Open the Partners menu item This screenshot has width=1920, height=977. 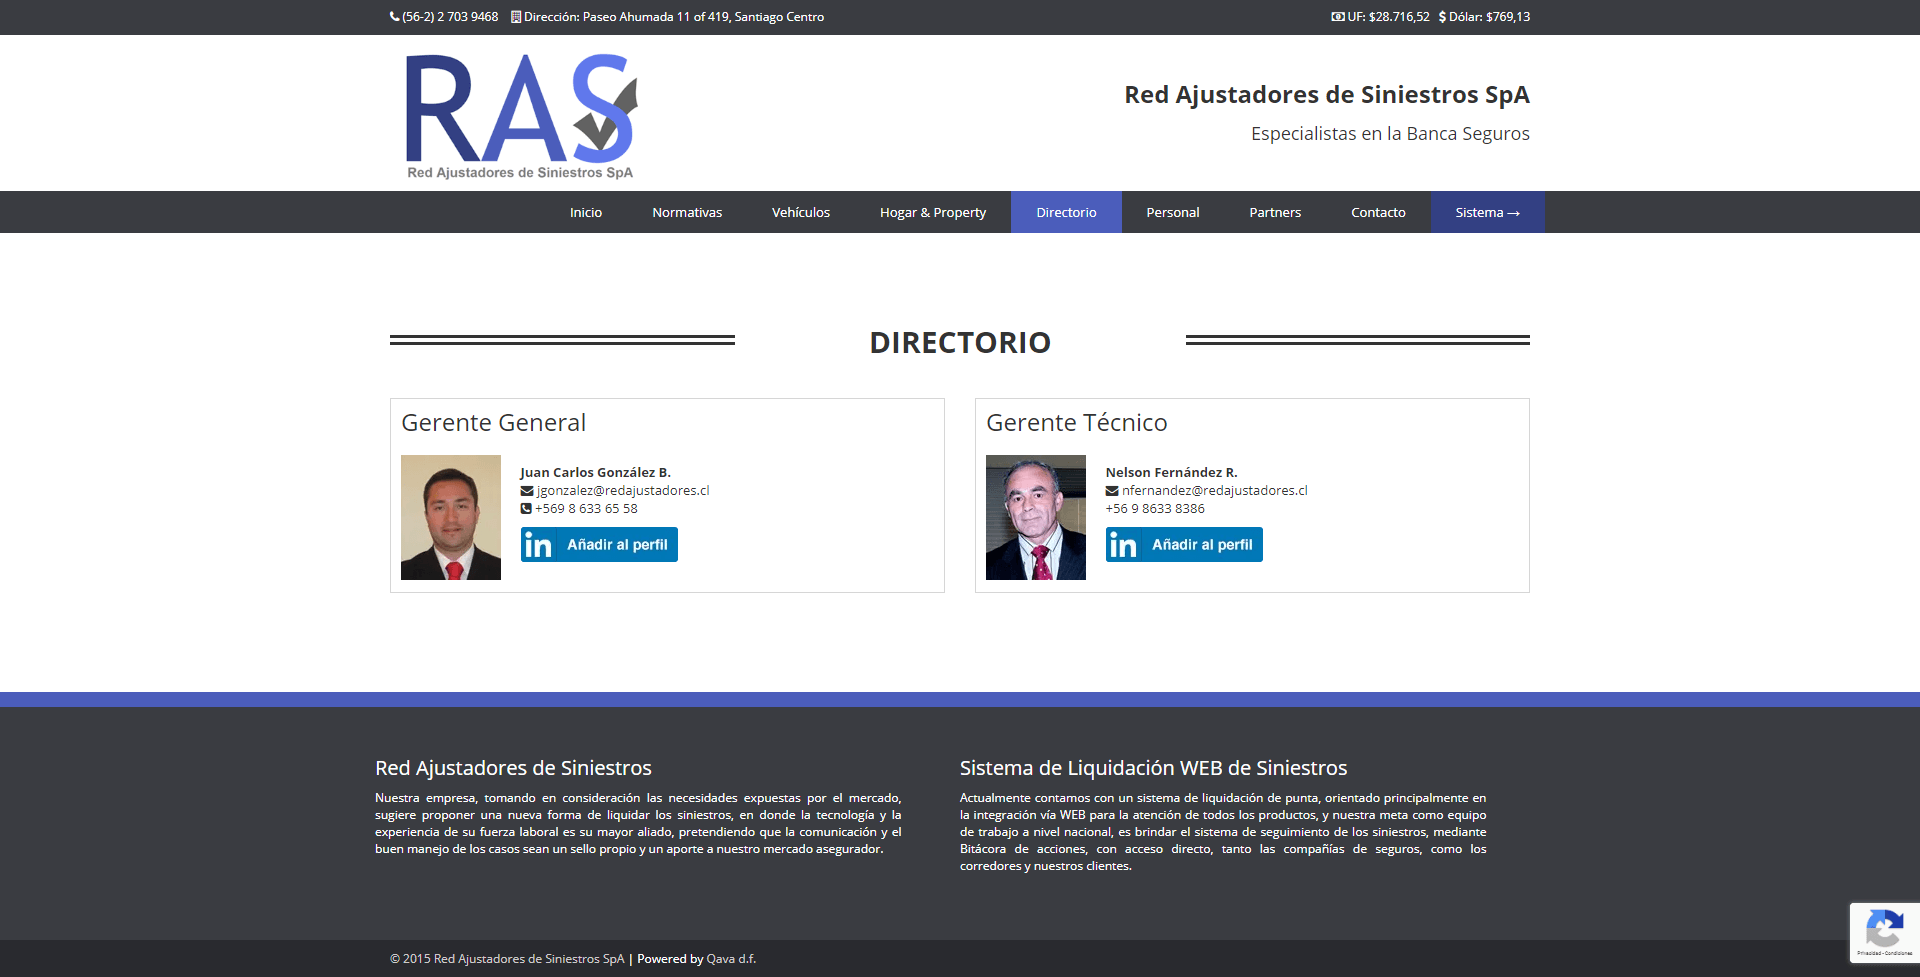(1275, 212)
